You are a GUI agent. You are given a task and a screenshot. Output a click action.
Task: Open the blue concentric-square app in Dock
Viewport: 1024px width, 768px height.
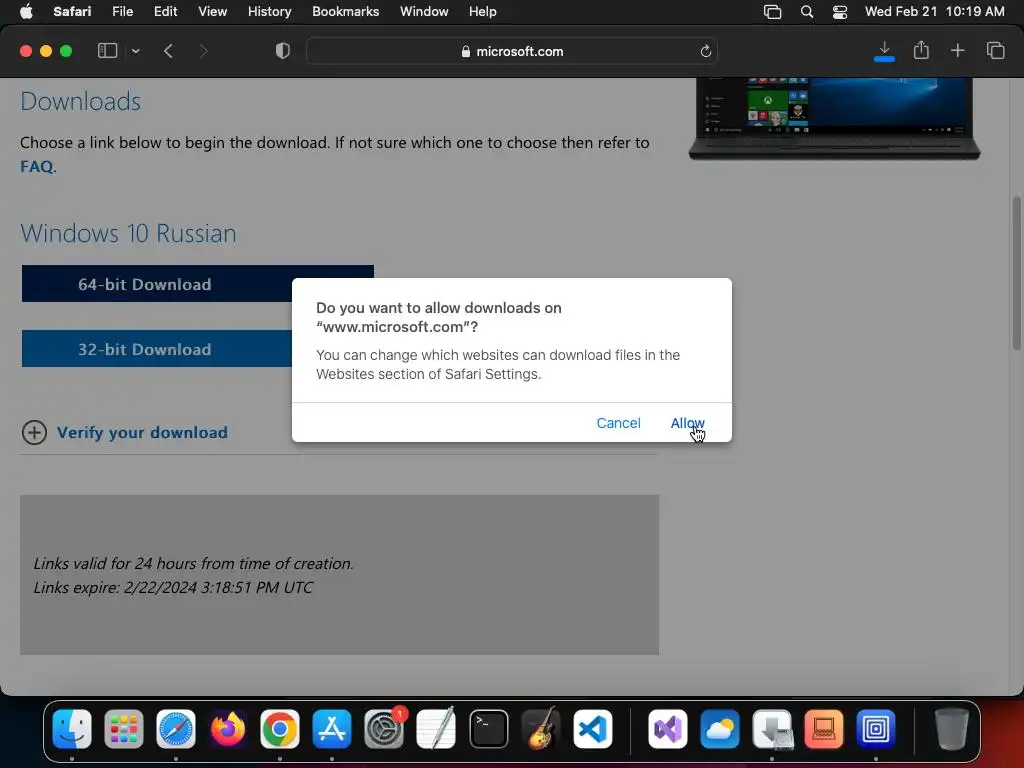(x=876, y=729)
